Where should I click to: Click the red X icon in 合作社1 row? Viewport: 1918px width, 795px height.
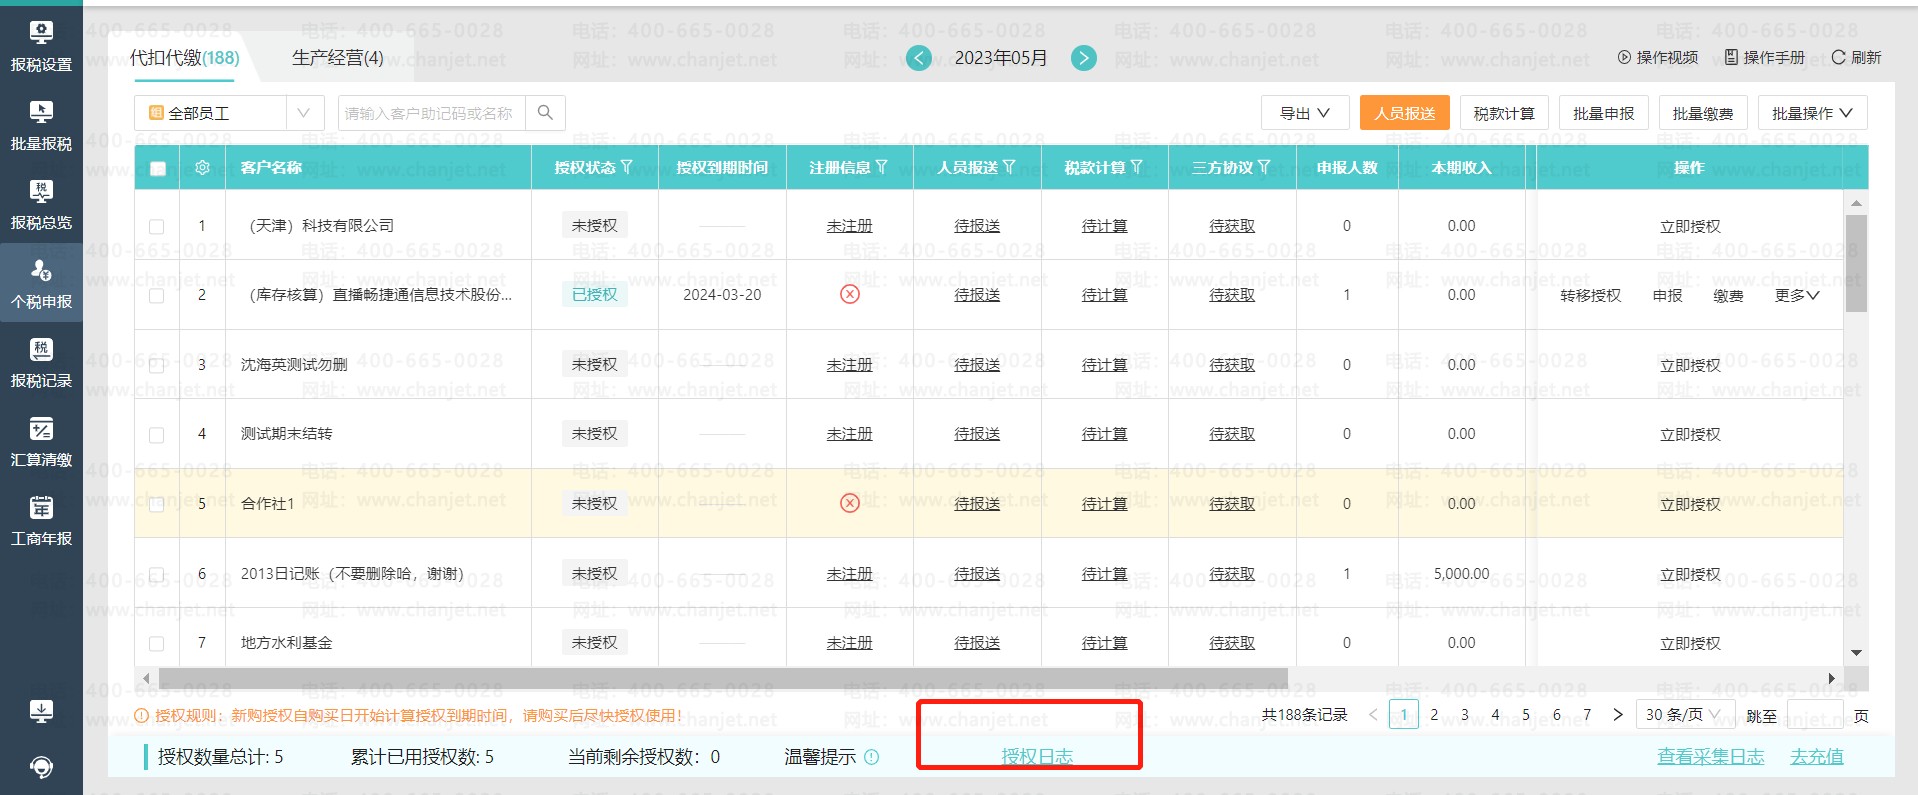point(850,503)
